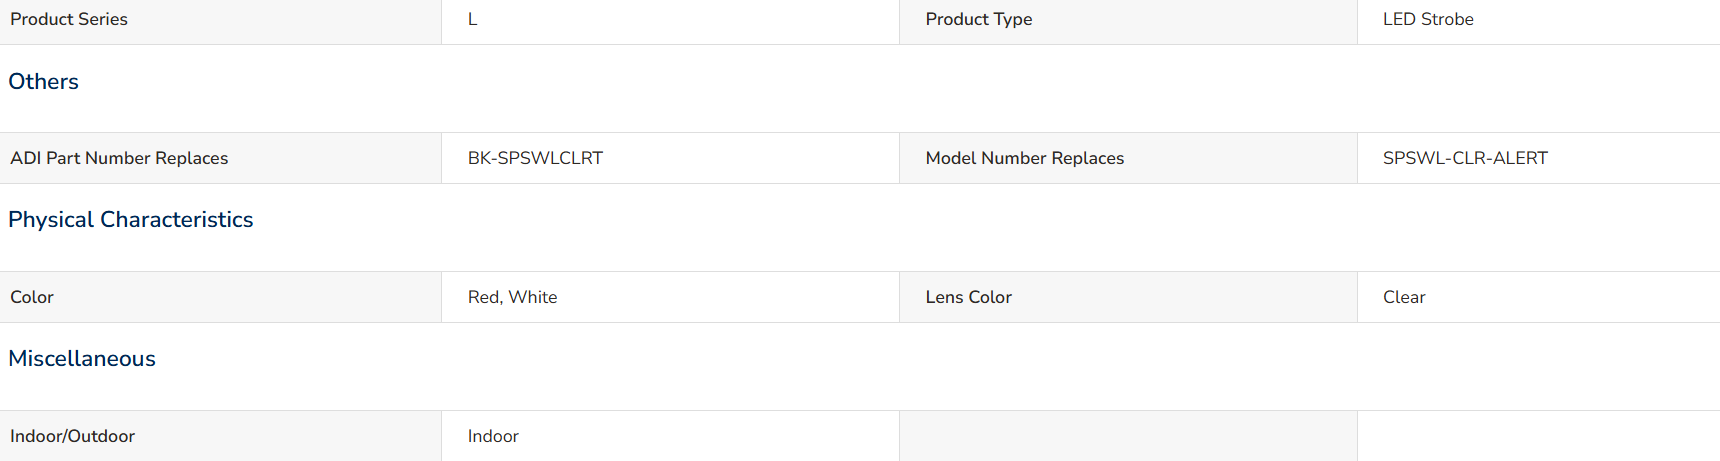
Task: Click the Miscellaneous section heading
Action: [x=82, y=359]
